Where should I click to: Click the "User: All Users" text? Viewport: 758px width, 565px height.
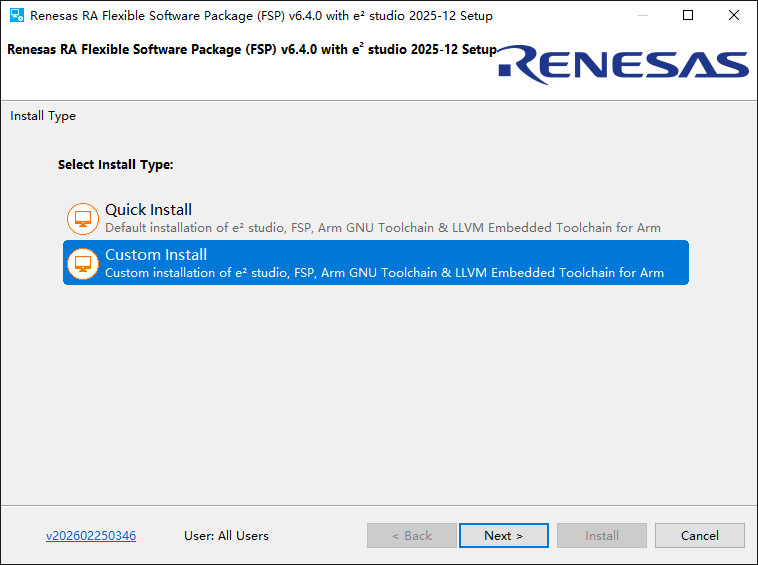coord(226,536)
